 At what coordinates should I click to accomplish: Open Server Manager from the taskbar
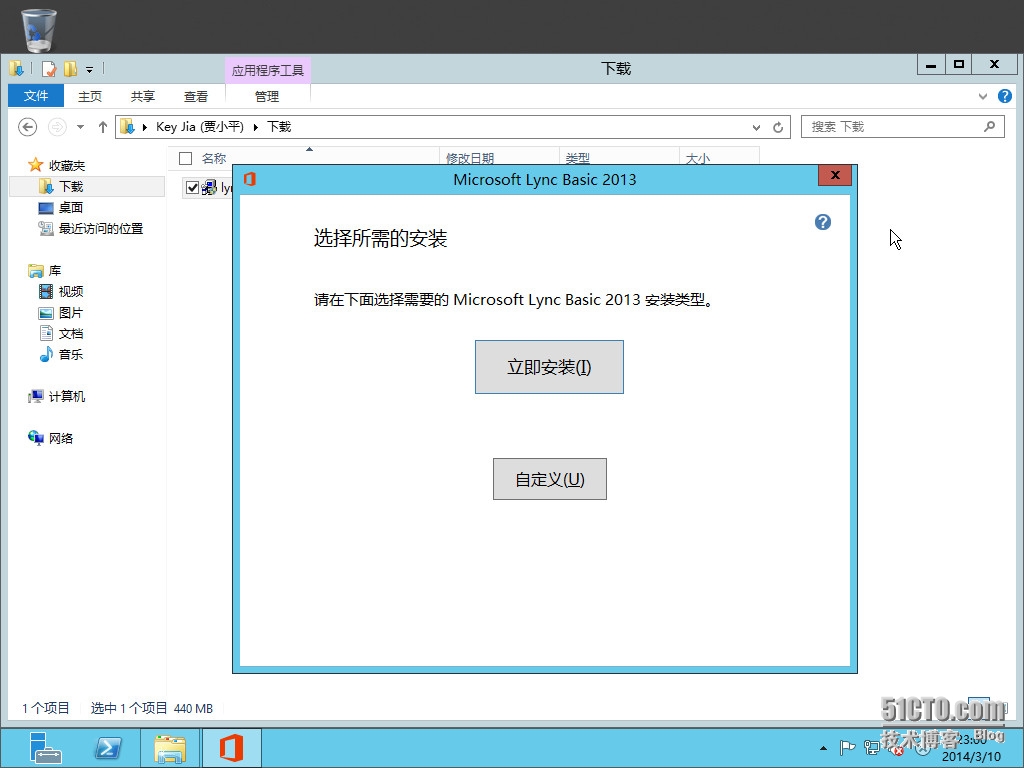(45, 748)
